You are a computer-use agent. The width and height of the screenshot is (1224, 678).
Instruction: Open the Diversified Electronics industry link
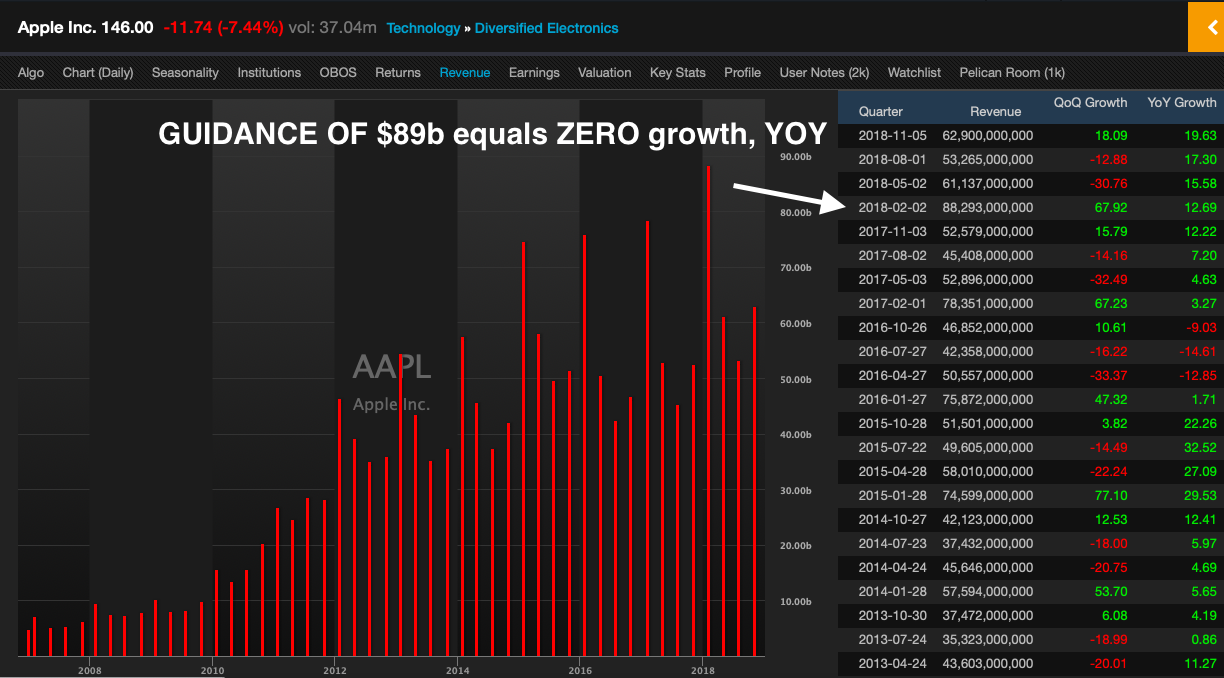click(x=547, y=28)
